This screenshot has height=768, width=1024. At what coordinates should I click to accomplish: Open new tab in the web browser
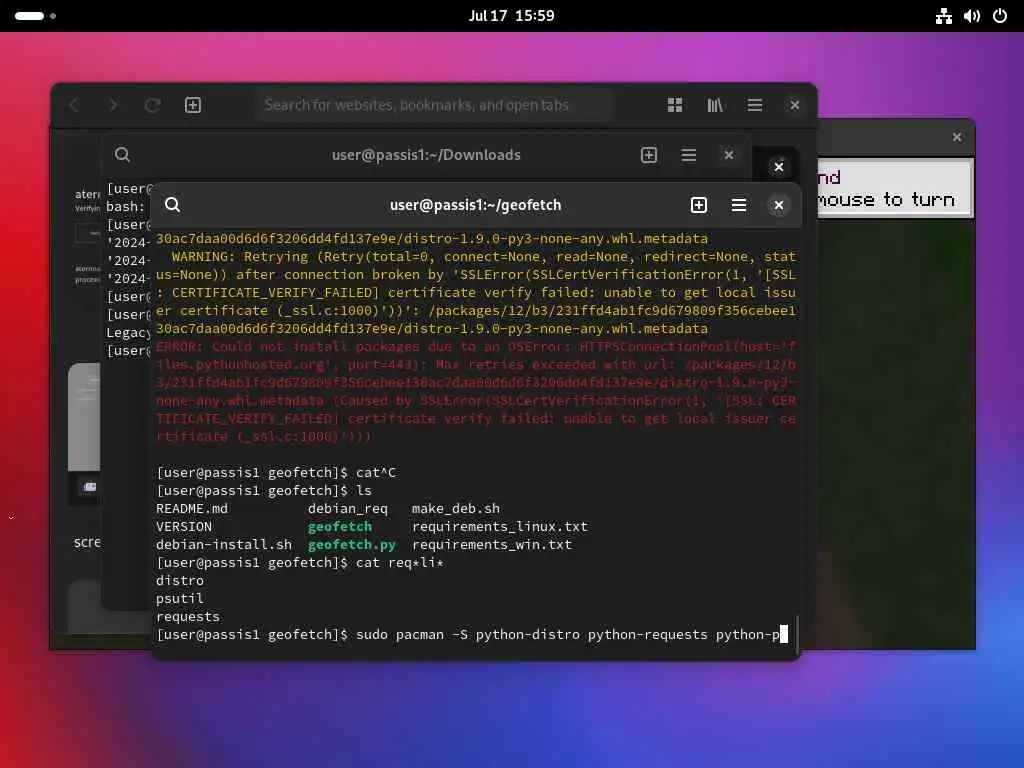tap(193, 105)
